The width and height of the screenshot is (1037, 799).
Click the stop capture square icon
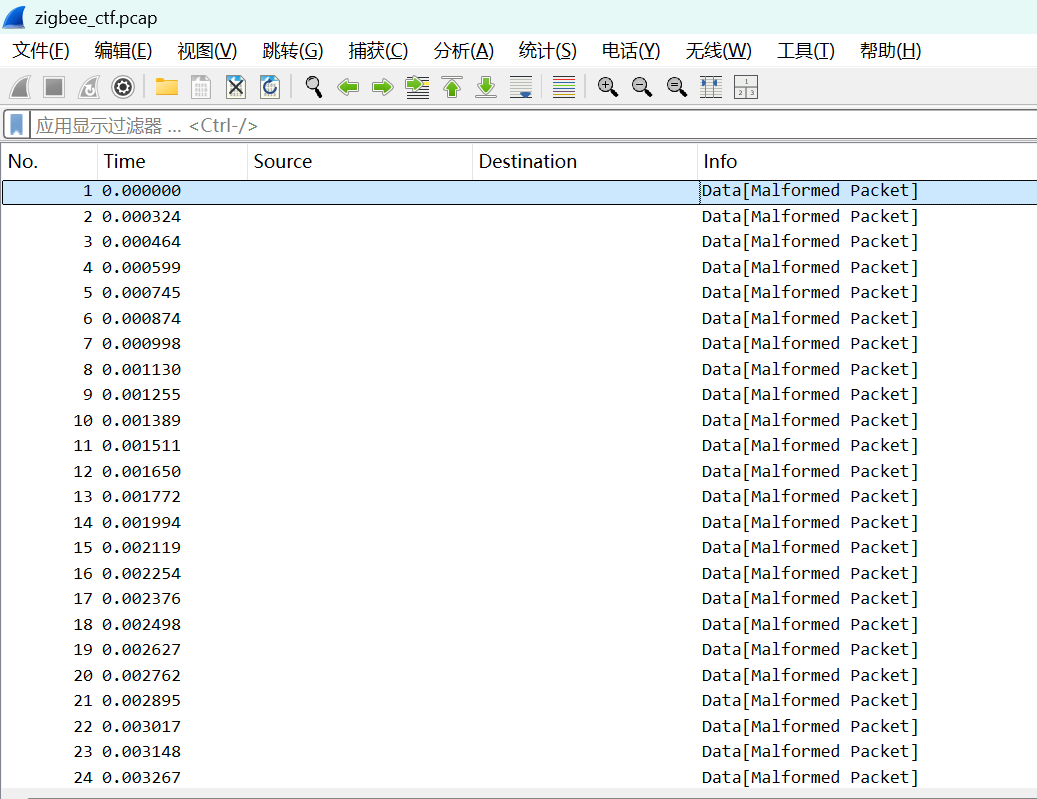[x=54, y=87]
